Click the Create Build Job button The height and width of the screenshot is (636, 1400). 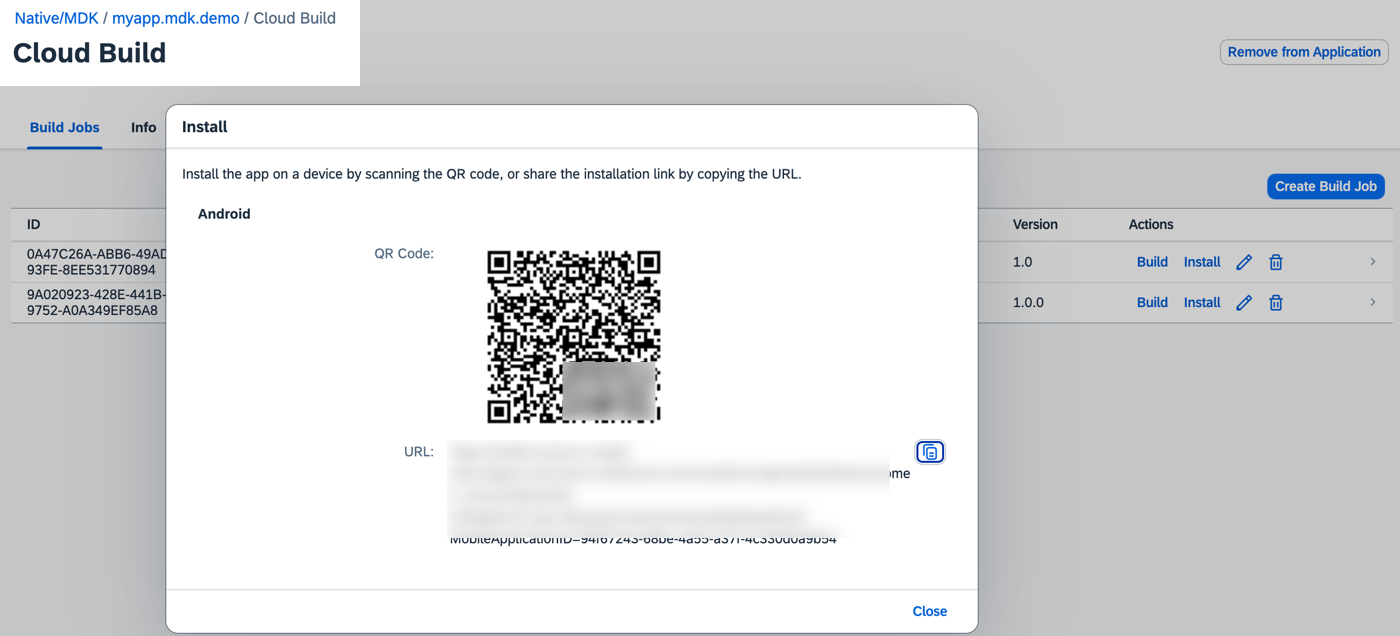click(1326, 186)
